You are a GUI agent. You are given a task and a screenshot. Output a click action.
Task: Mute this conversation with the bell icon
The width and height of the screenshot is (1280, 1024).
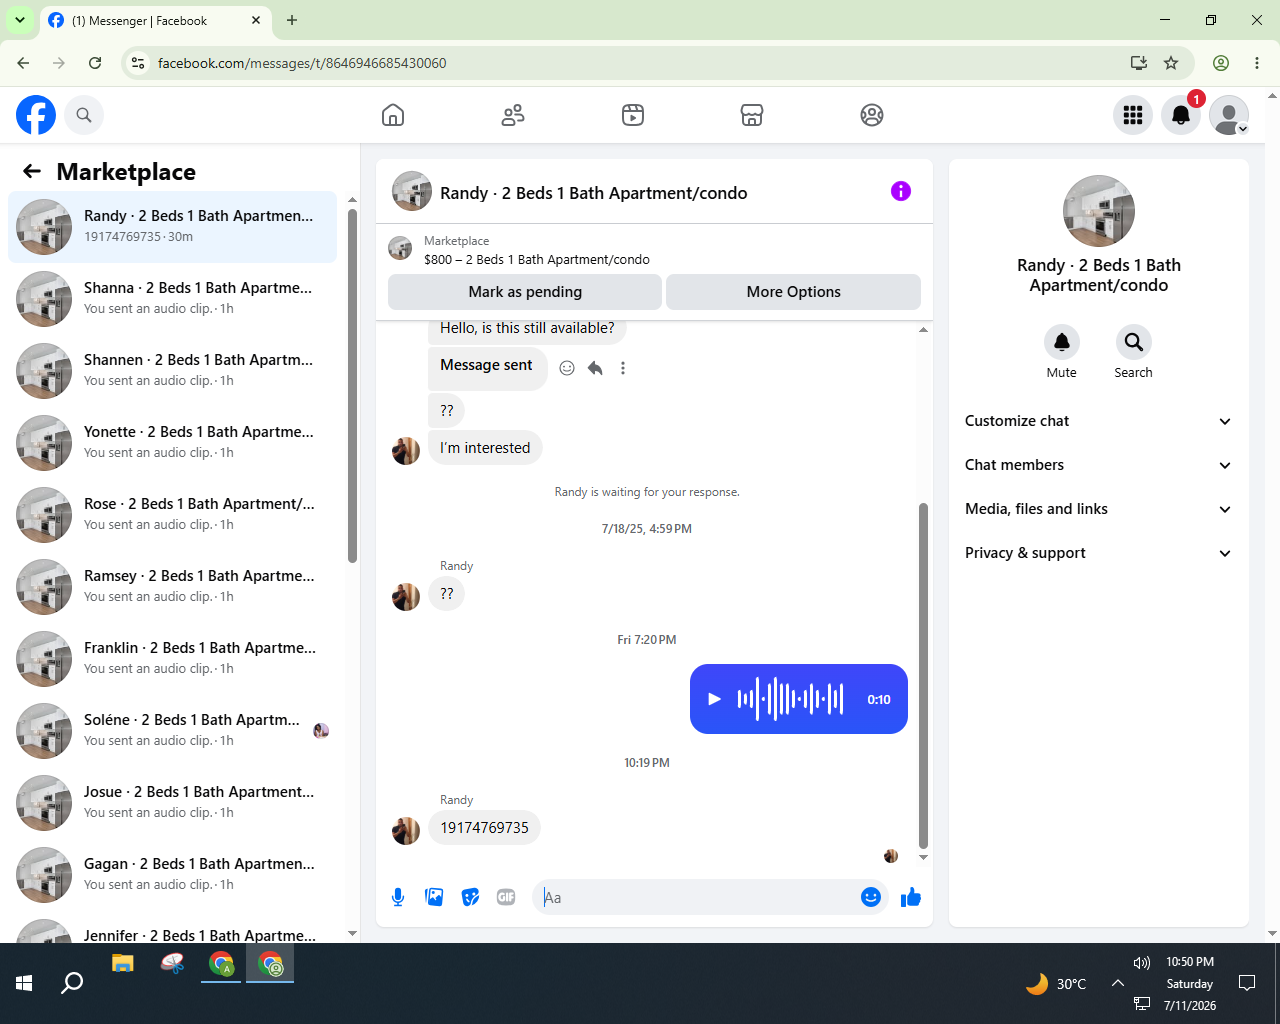(x=1062, y=342)
